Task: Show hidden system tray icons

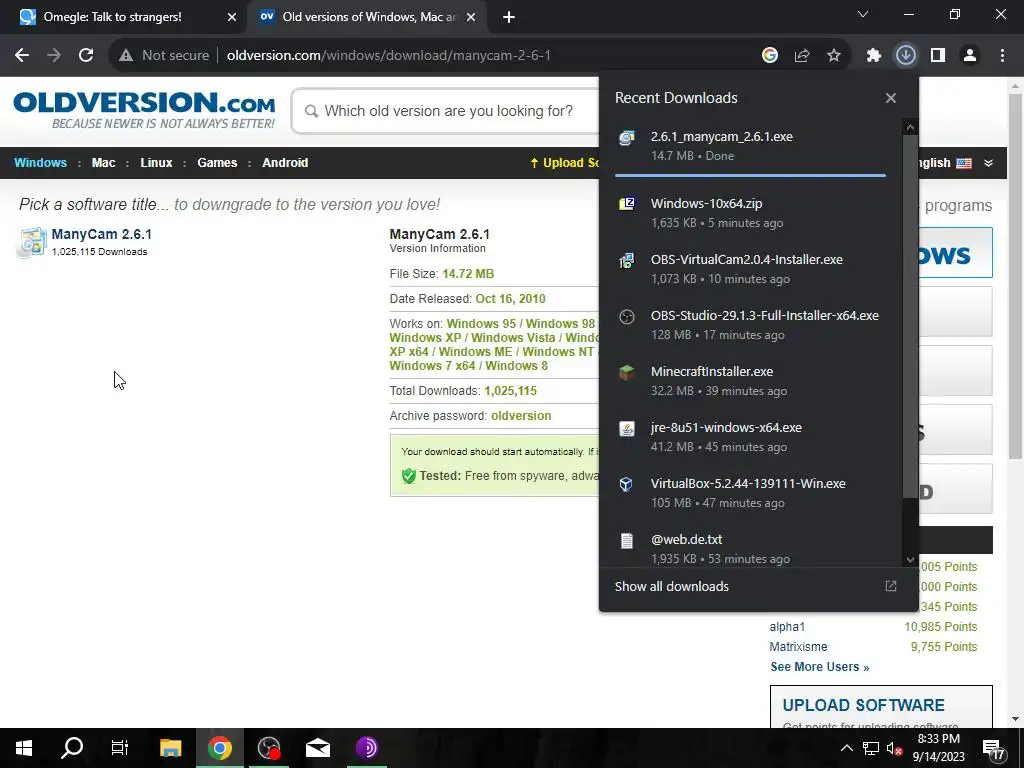Action: tap(846, 748)
